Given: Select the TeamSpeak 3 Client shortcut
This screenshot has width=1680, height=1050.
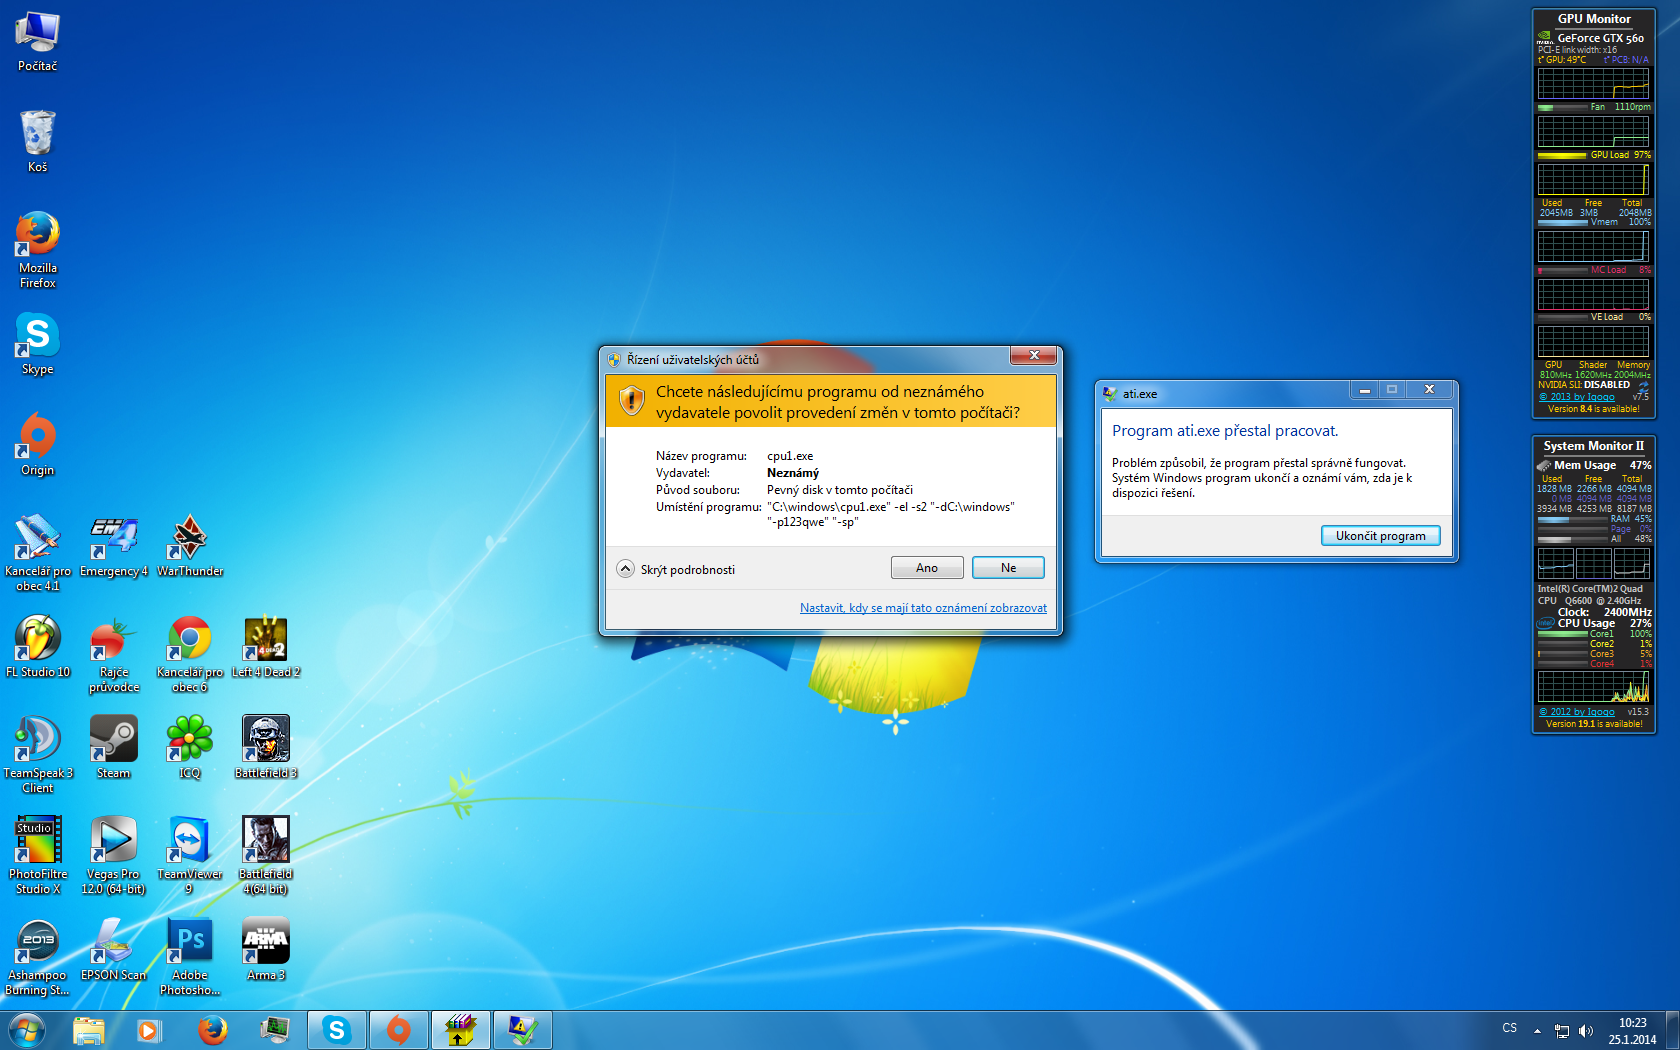Looking at the screenshot, I should 38,755.
